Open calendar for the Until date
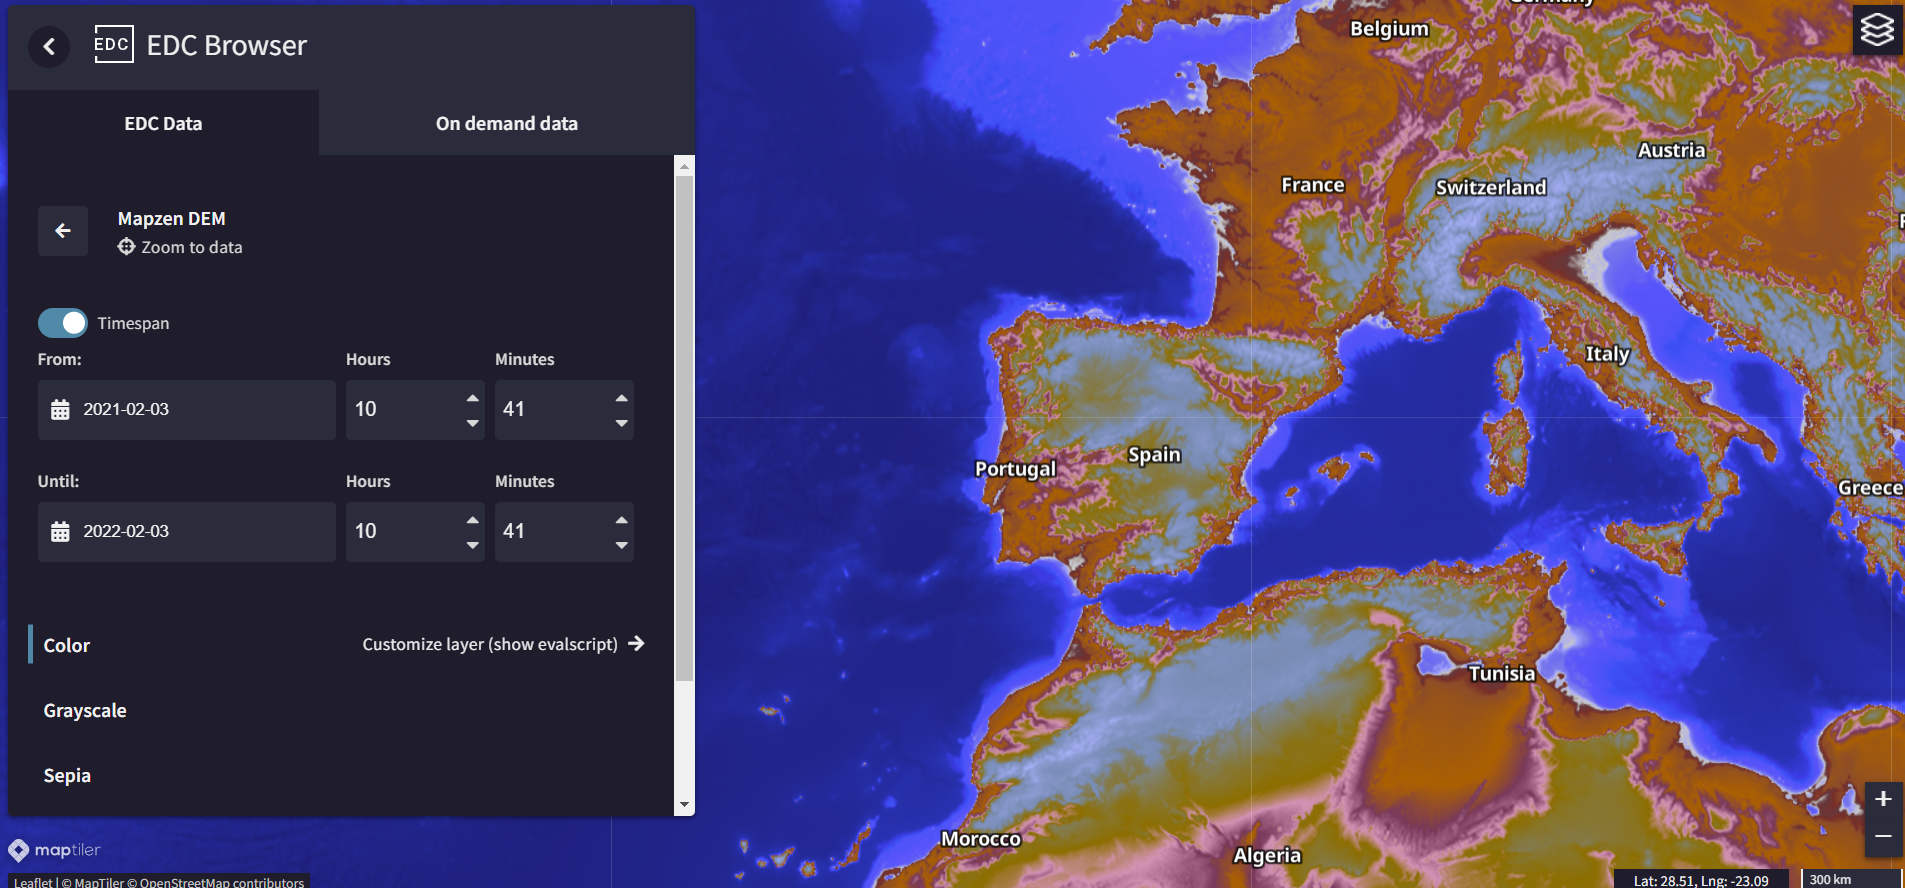The width and height of the screenshot is (1905, 888). [60, 532]
